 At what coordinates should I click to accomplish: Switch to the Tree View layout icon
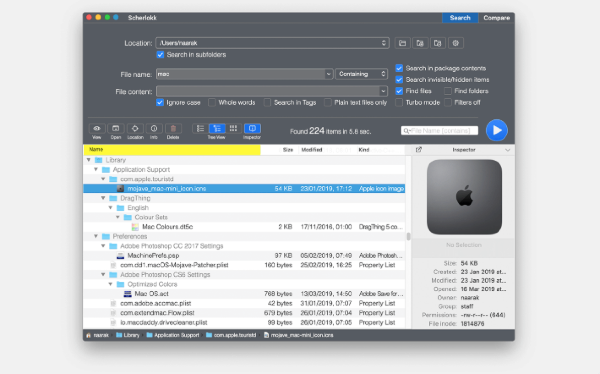(217, 129)
